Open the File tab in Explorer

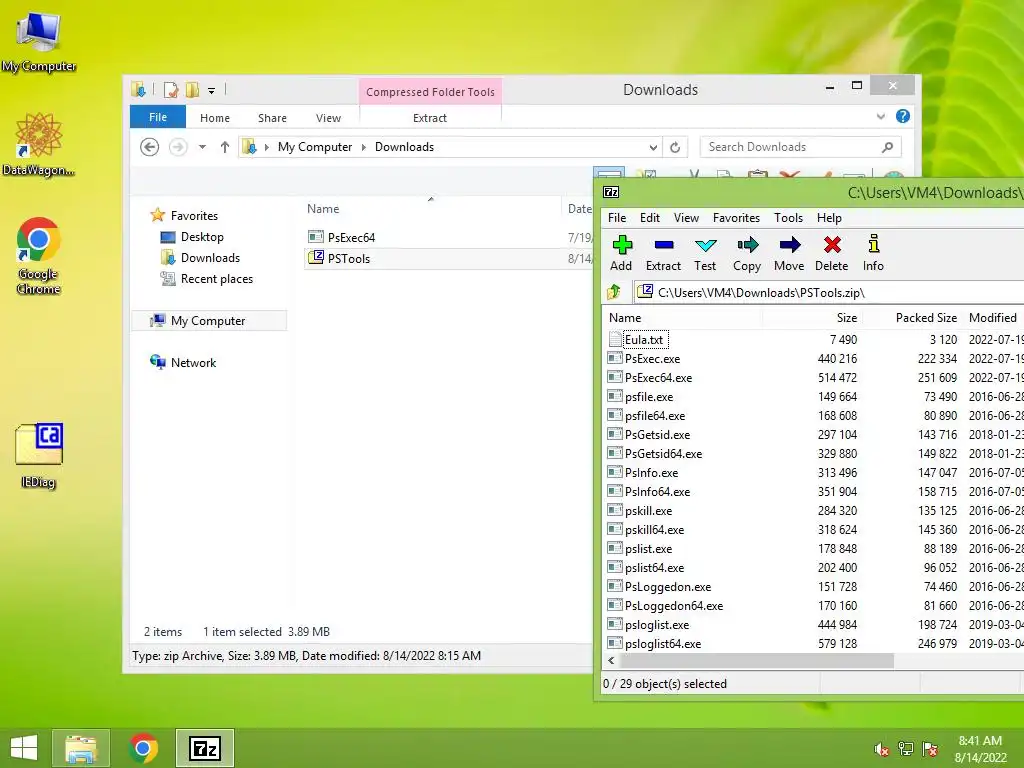(158, 117)
